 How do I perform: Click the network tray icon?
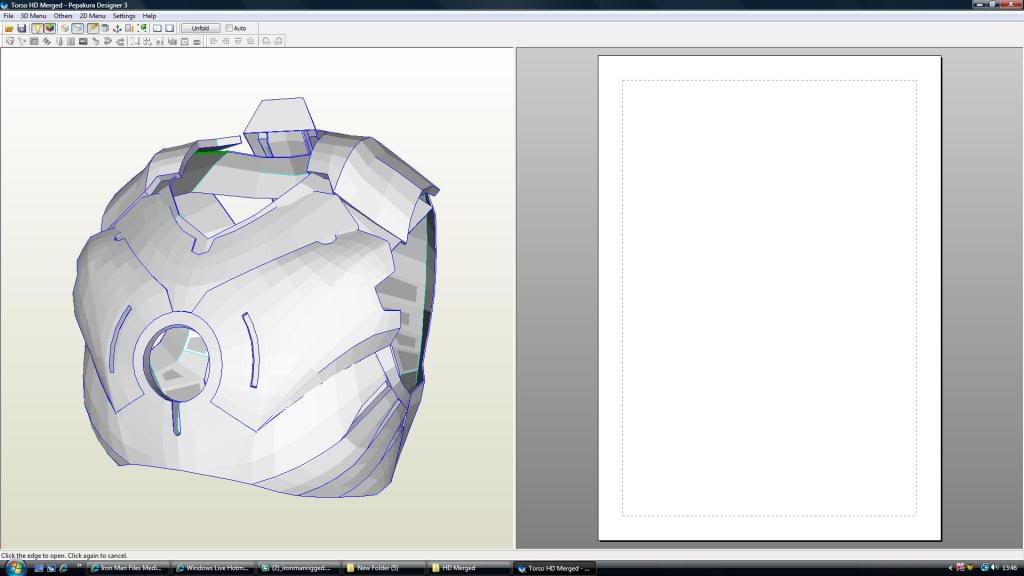(984, 568)
